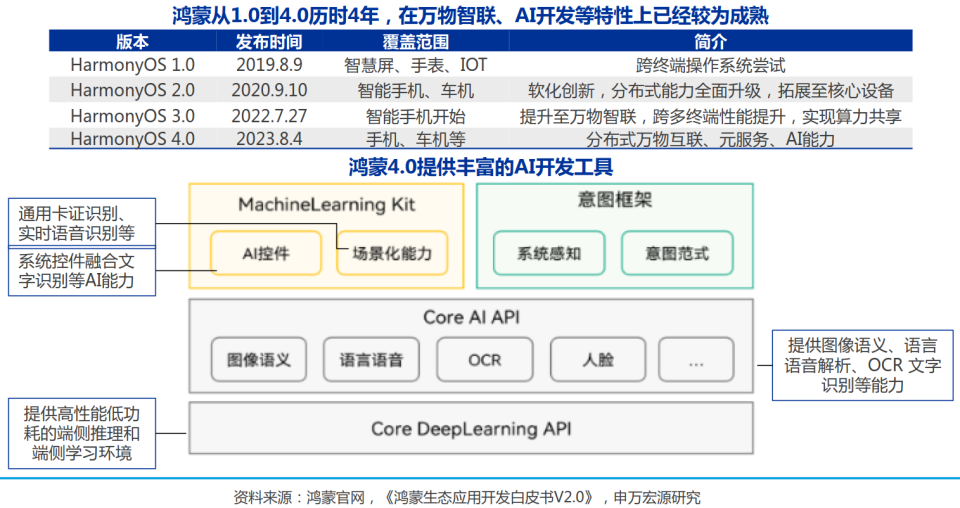
Task: Click the 2022.7.27 release date
Action: pos(269,116)
